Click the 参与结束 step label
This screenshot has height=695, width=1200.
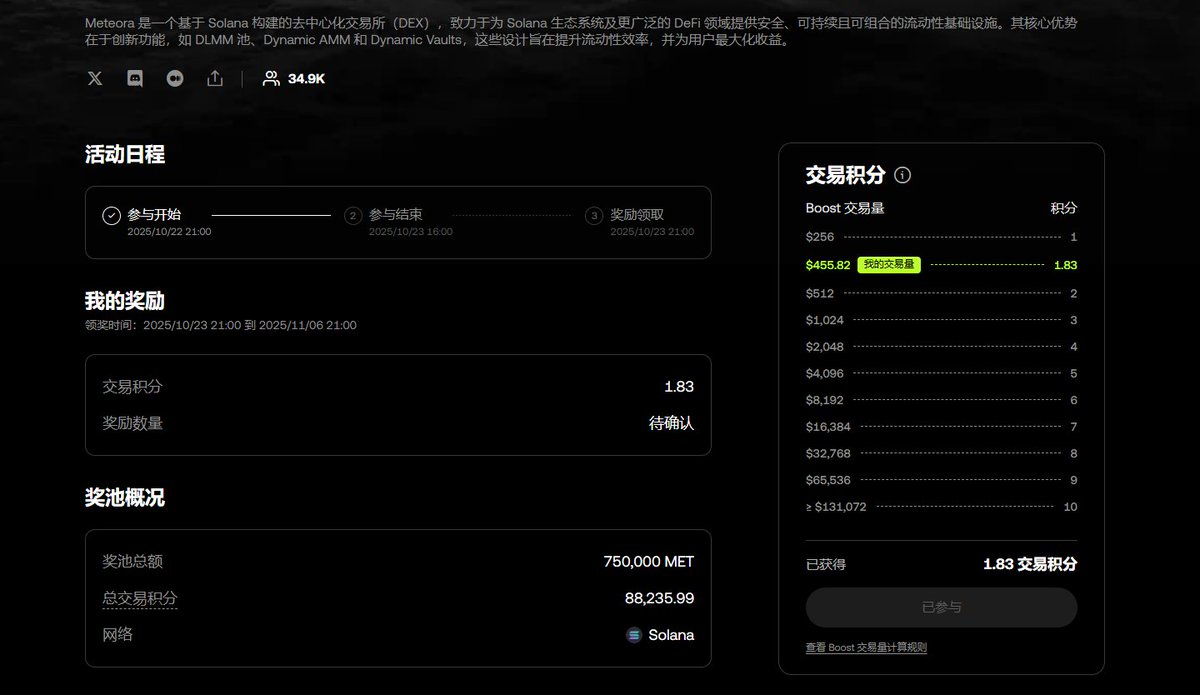click(x=396, y=214)
